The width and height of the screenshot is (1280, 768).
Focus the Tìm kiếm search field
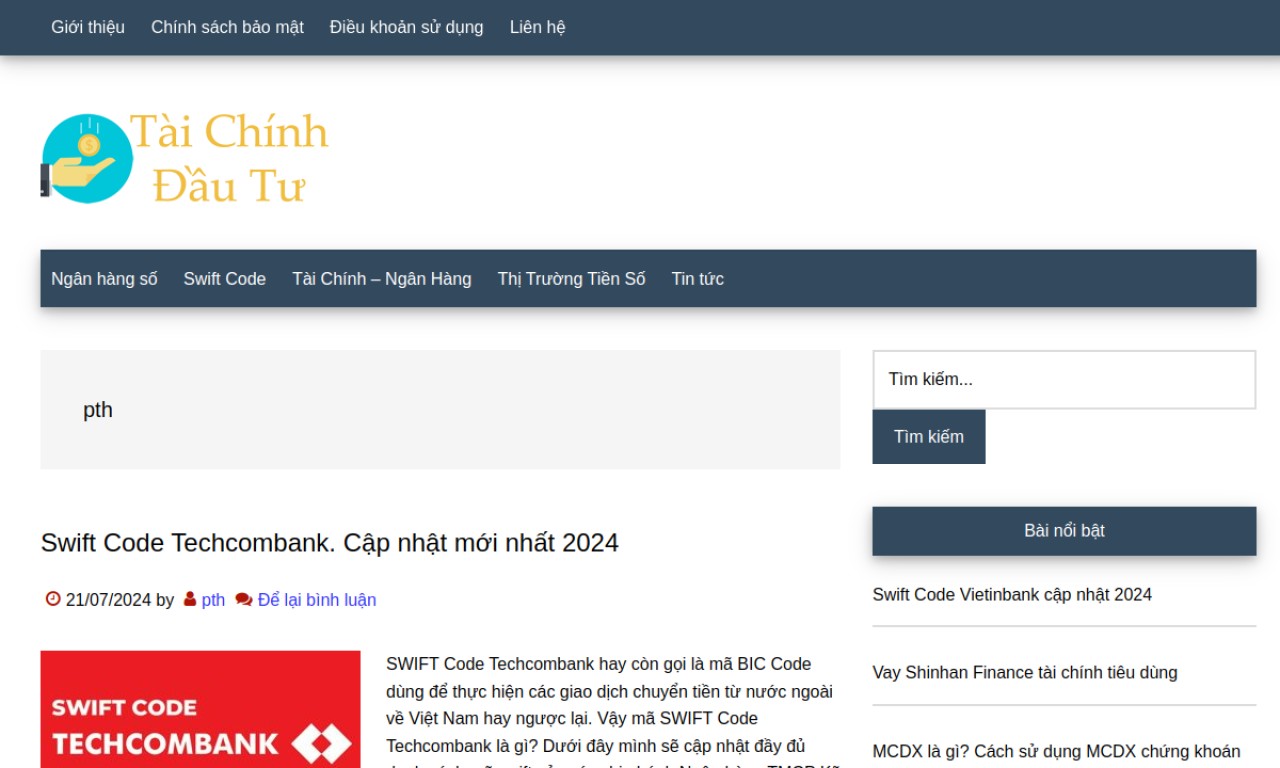(x=1064, y=379)
